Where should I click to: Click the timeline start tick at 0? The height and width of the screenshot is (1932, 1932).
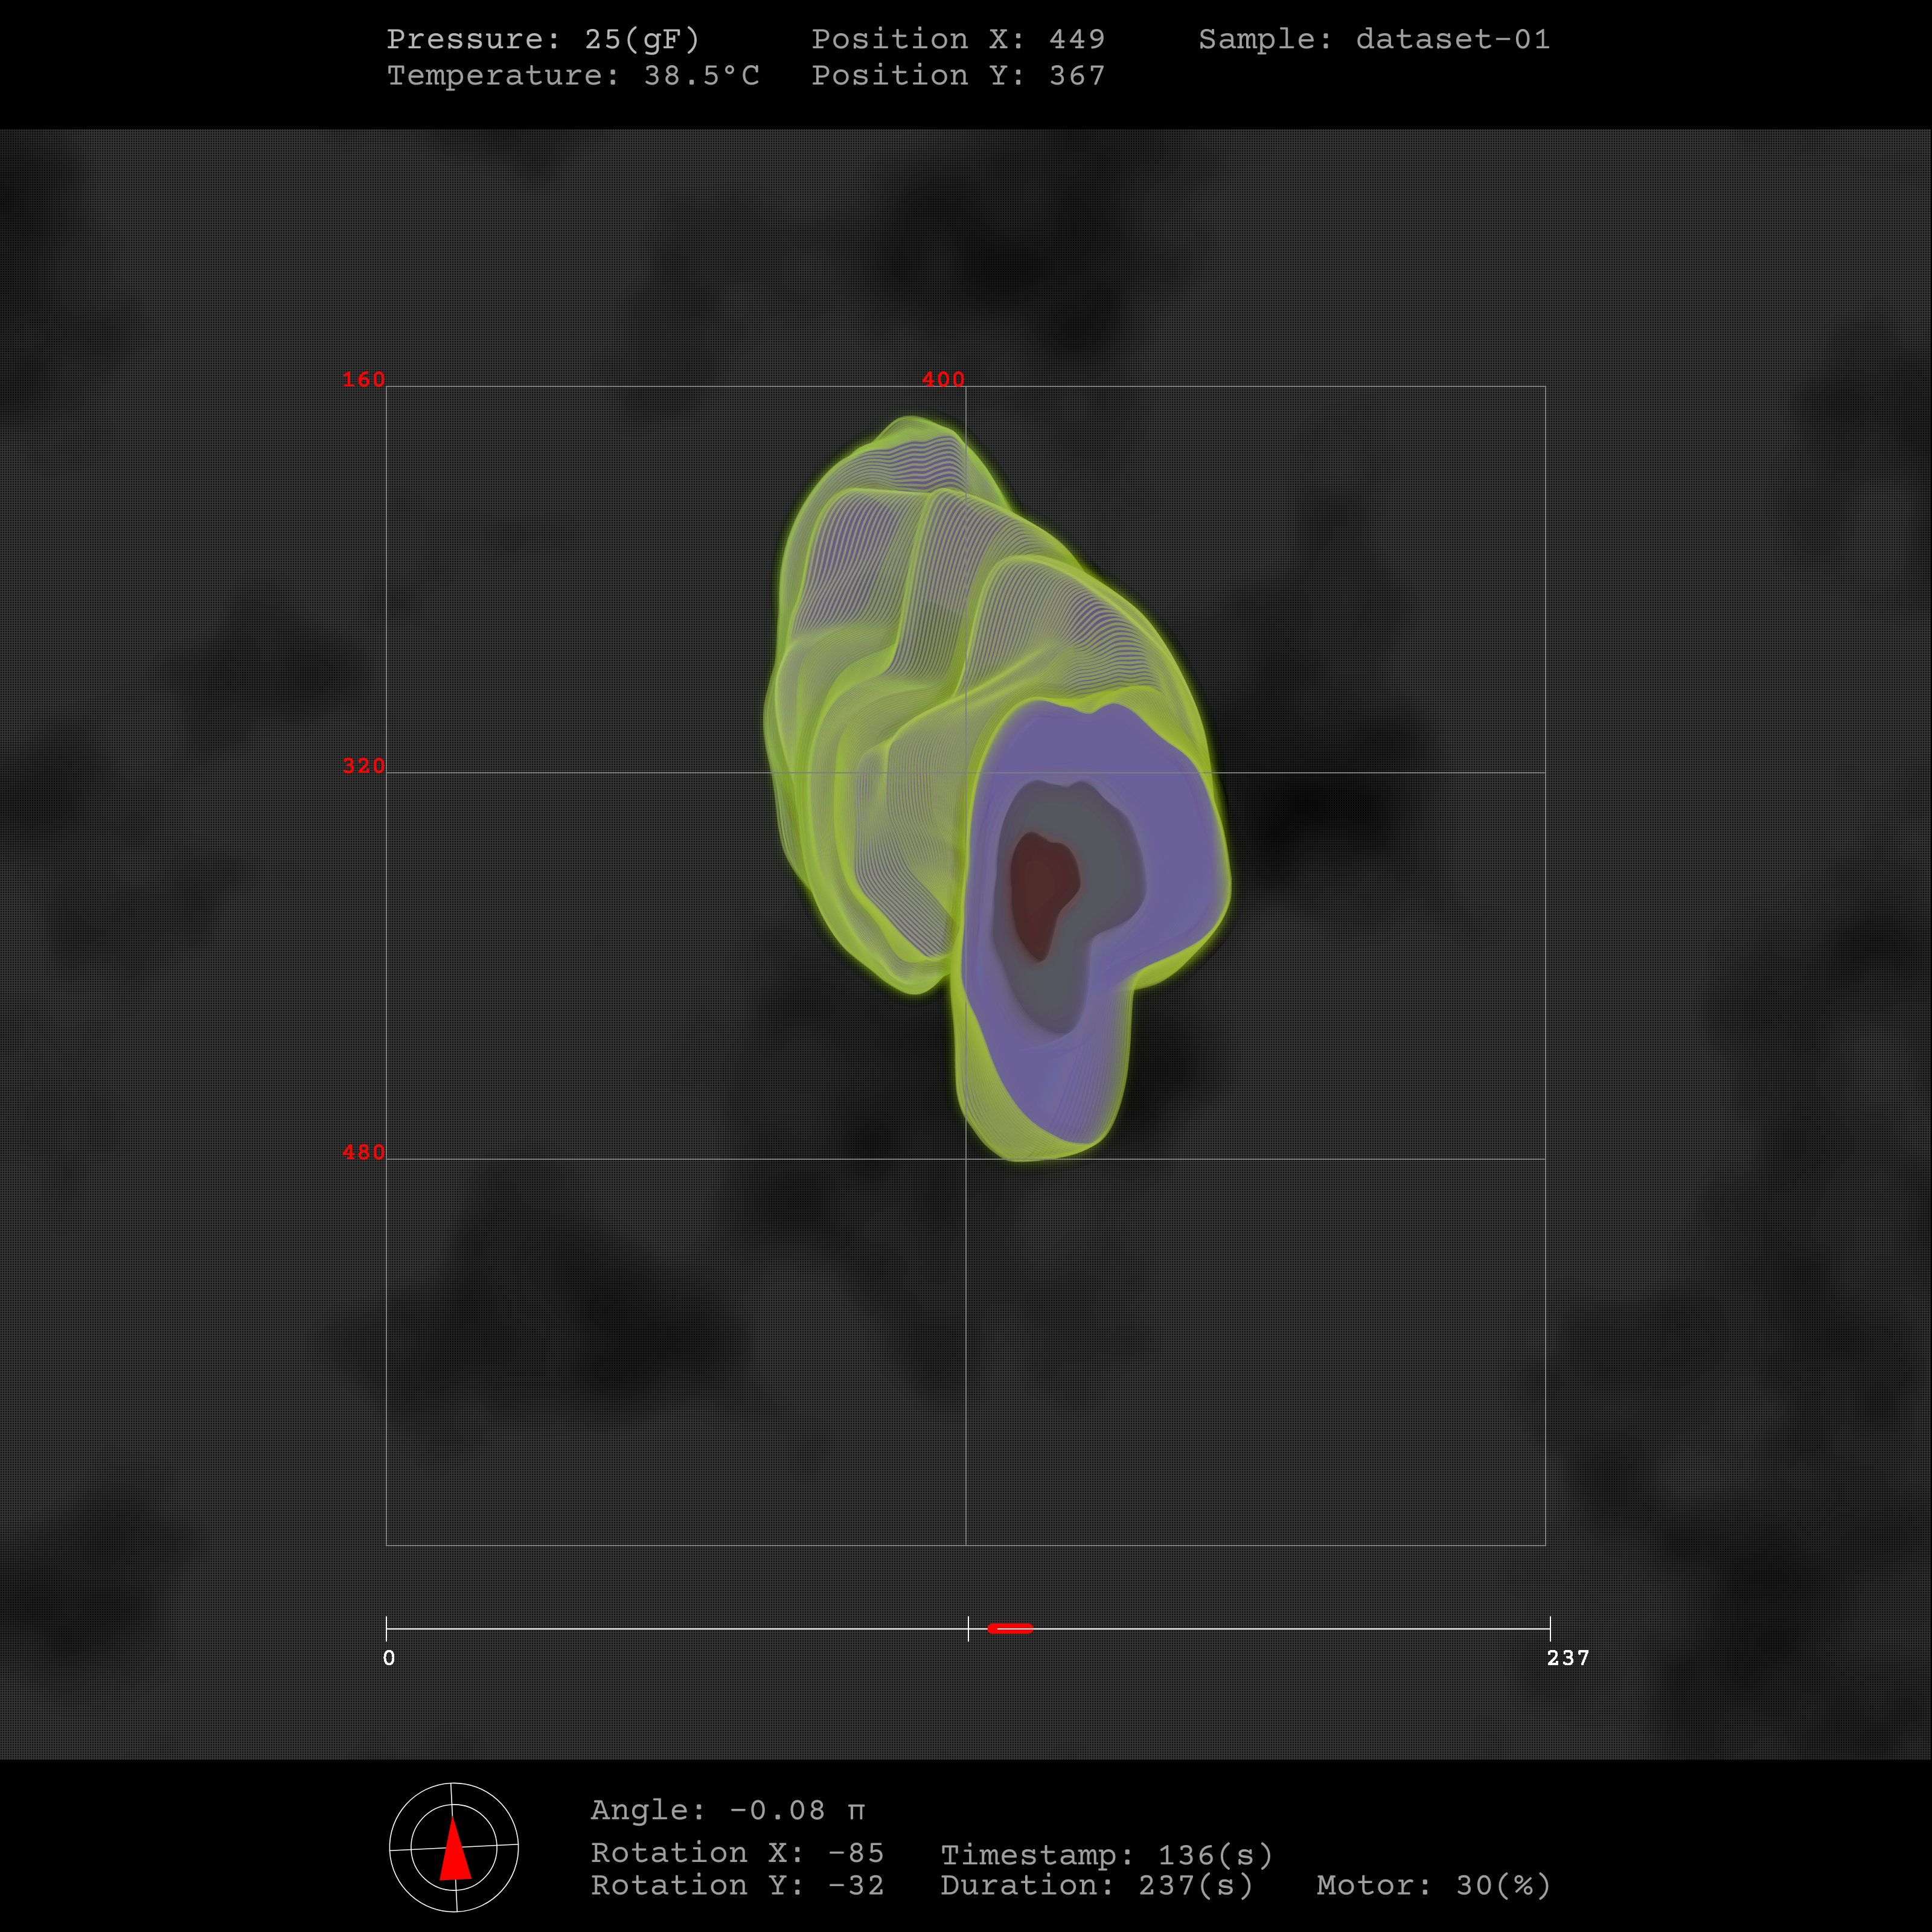[387, 1629]
